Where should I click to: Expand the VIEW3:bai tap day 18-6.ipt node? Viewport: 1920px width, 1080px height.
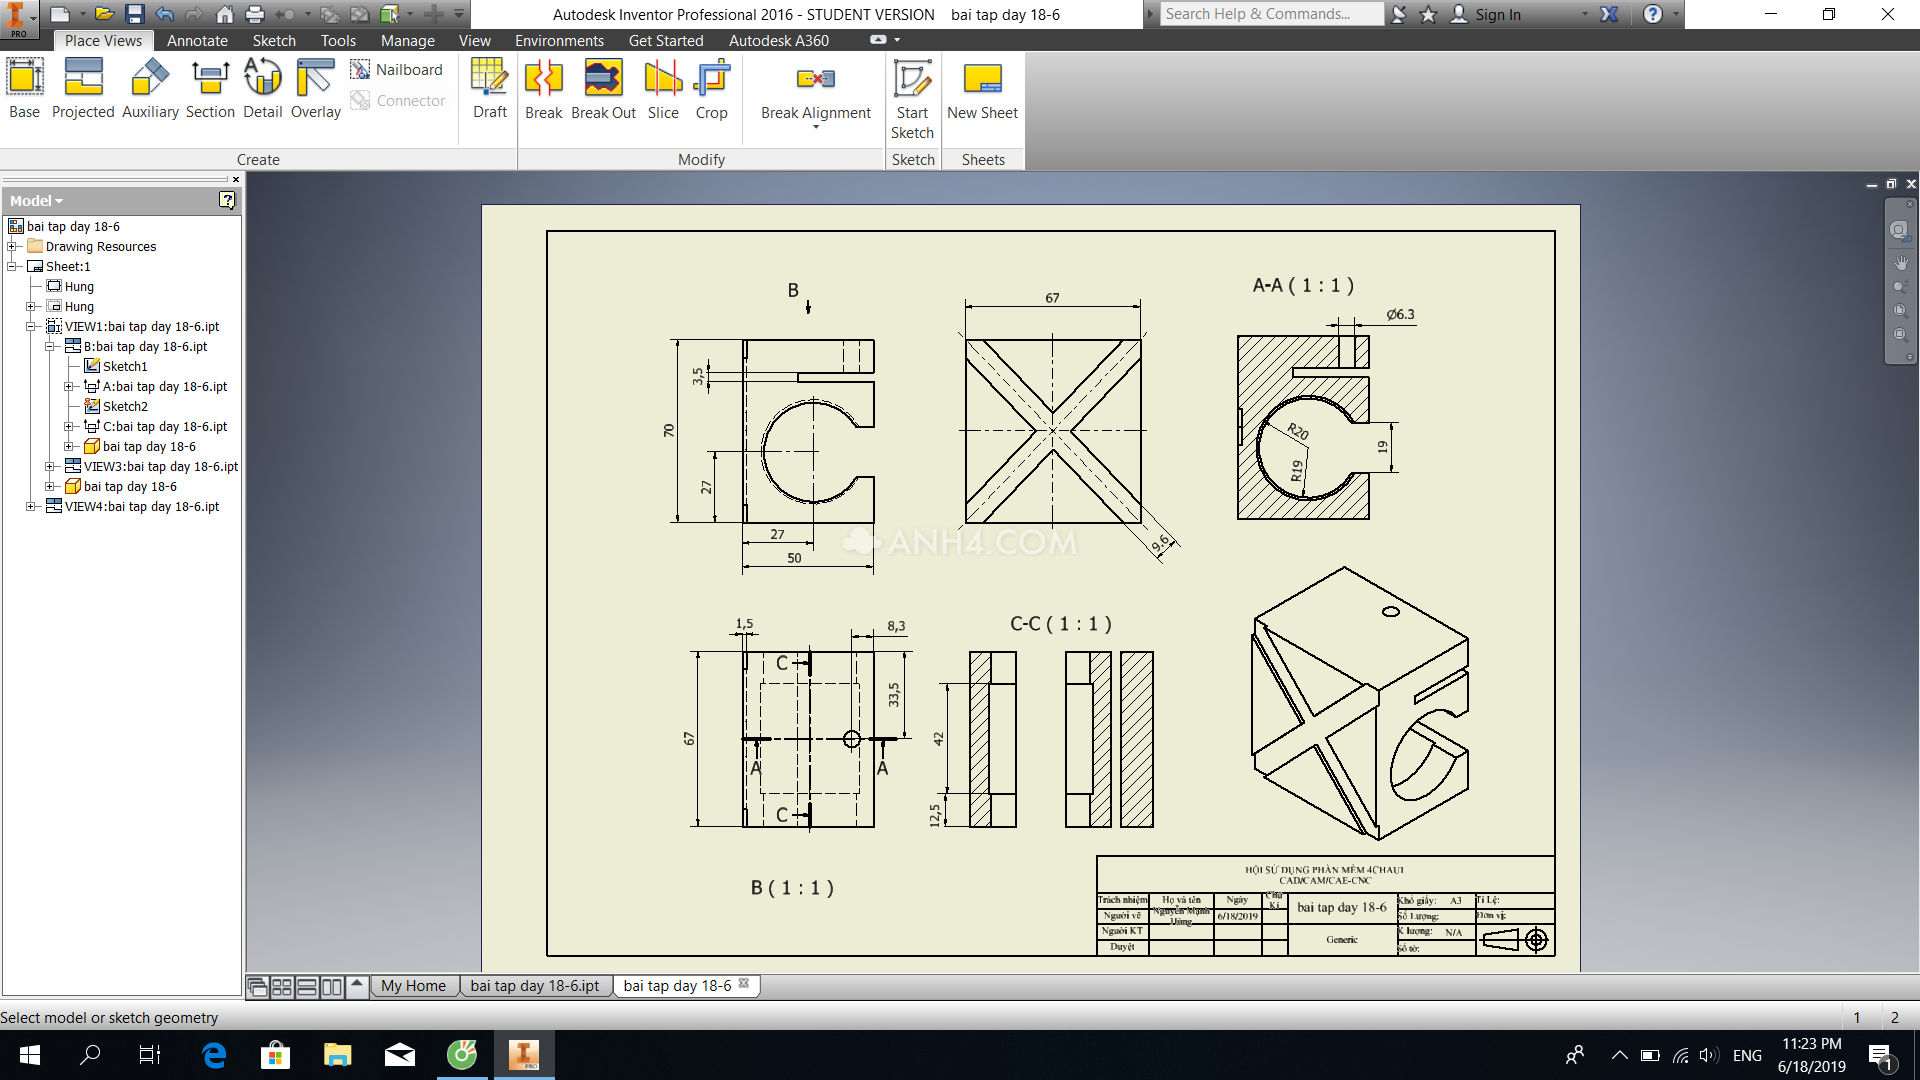pos(50,466)
